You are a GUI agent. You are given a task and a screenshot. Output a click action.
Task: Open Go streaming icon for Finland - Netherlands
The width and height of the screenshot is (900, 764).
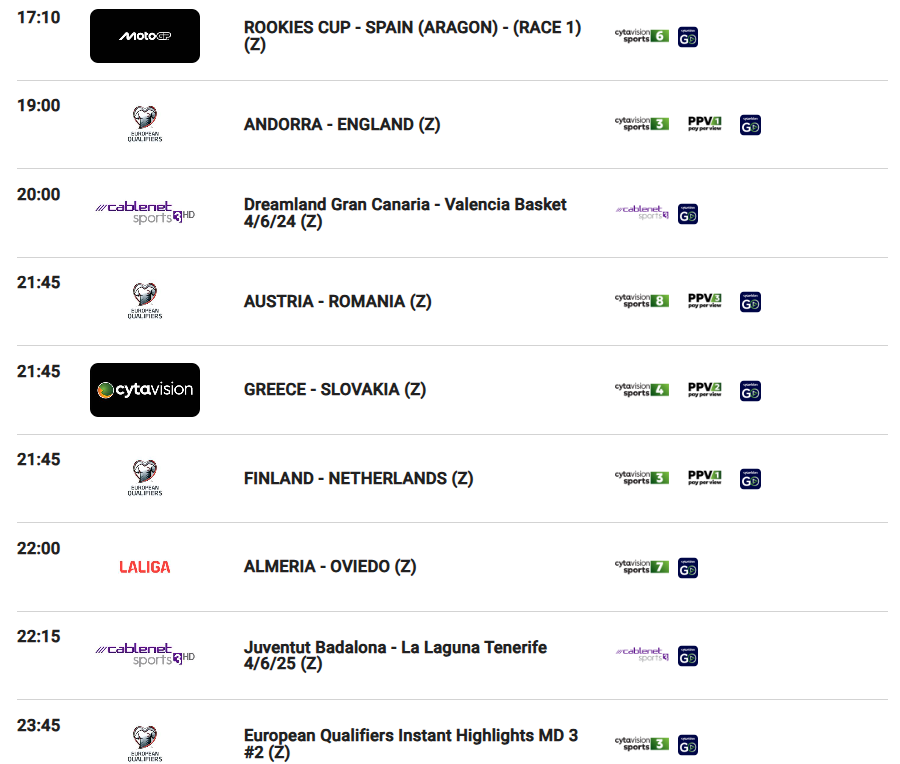tap(750, 479)
